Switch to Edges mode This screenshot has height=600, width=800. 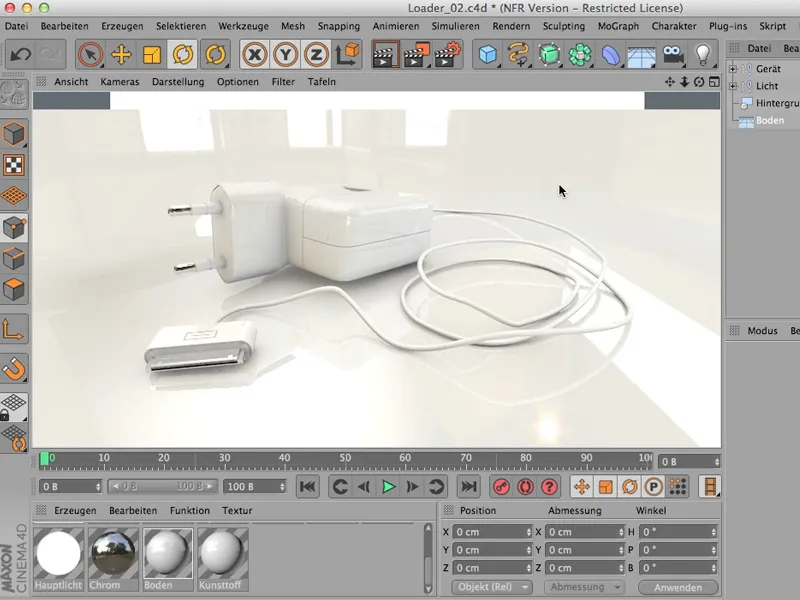click(14, 258)
